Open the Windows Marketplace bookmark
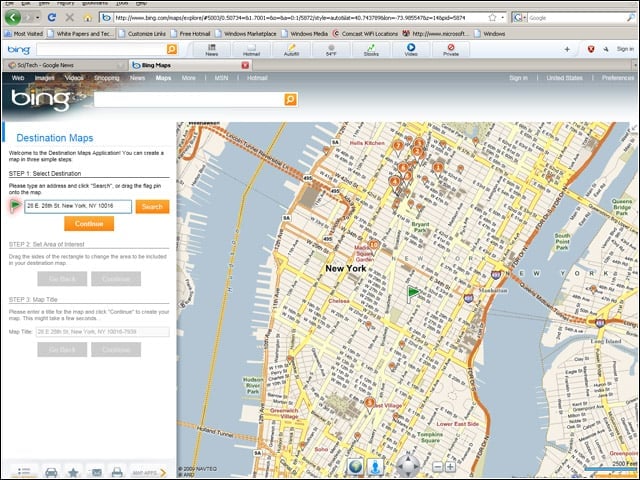This screenshot has width=640, height=480. click(x=246, y=33)
